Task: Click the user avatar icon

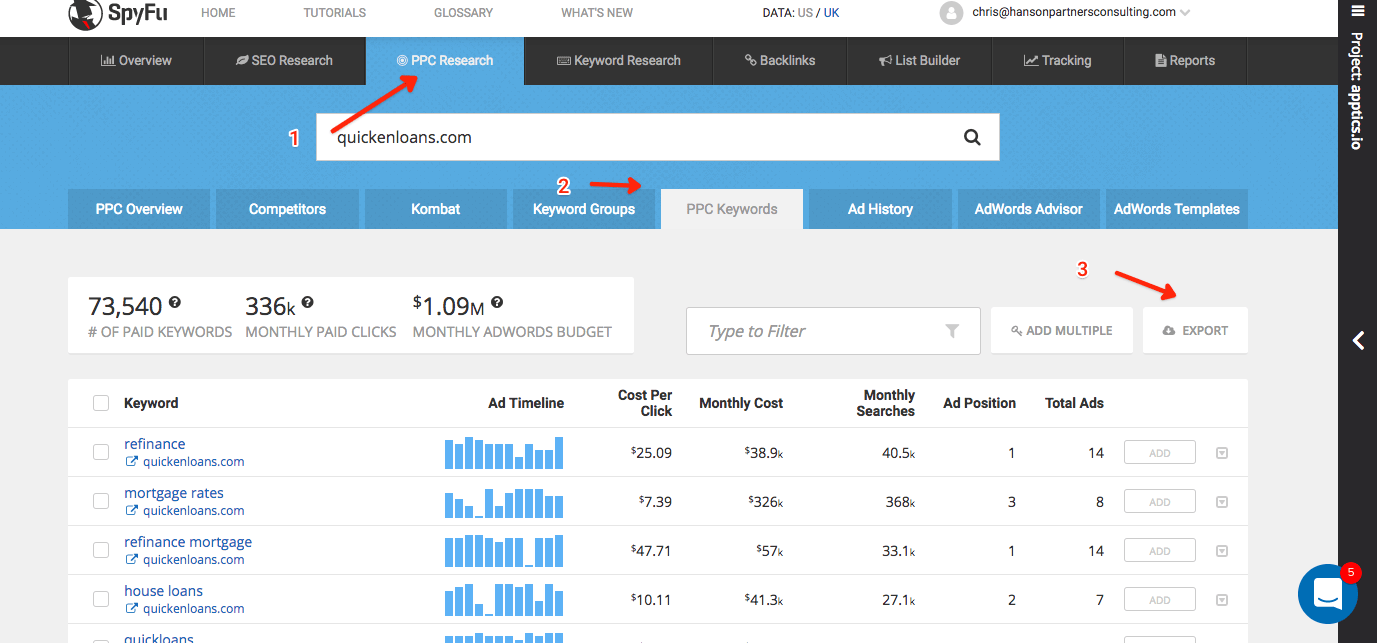Action: tap(951, 13)
